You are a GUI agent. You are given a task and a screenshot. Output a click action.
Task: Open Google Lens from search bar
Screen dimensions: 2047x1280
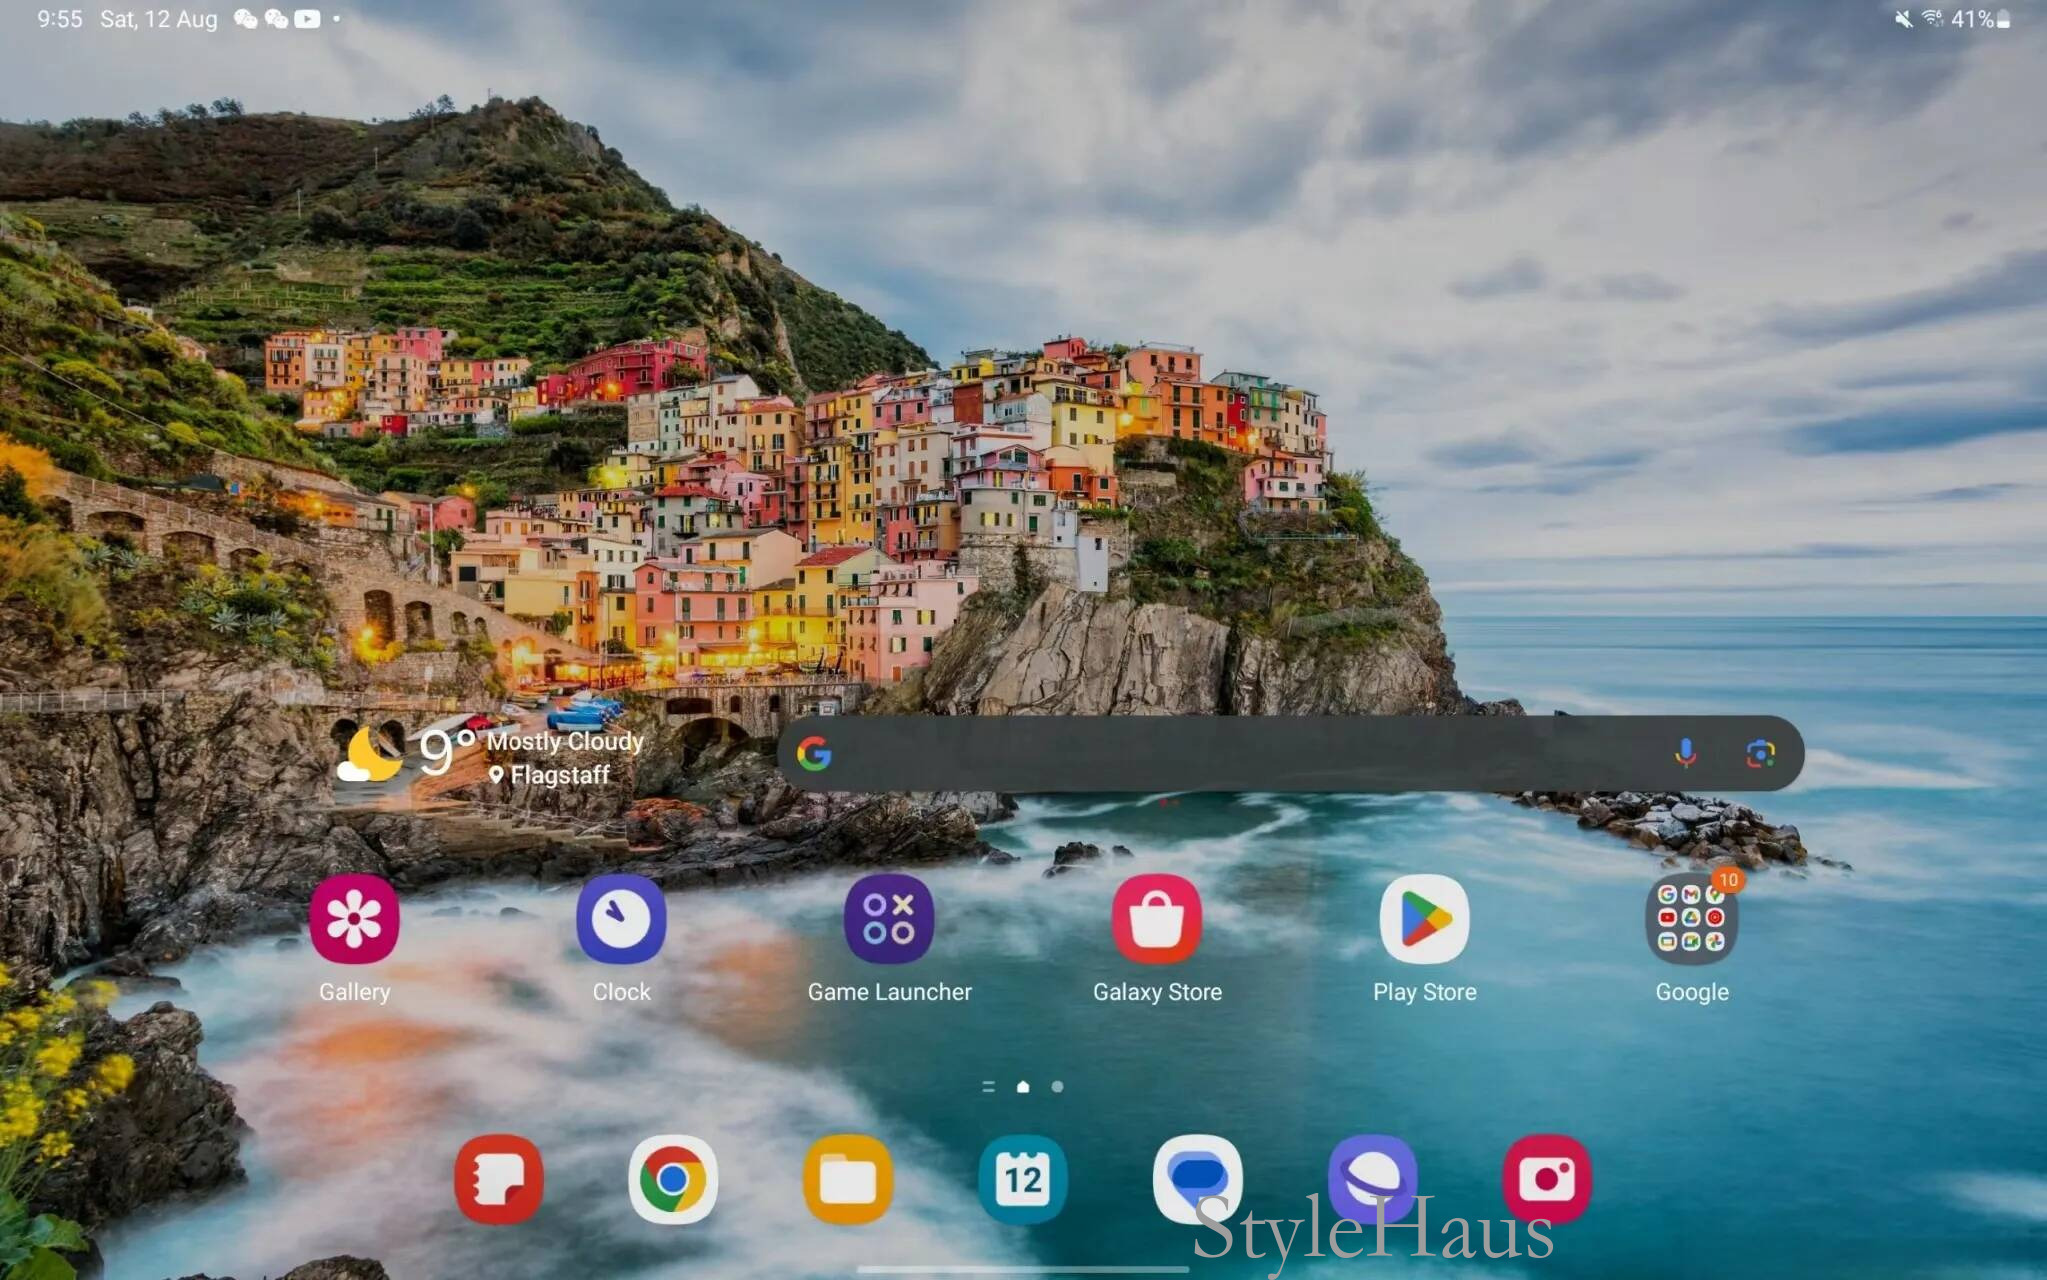1760,754
